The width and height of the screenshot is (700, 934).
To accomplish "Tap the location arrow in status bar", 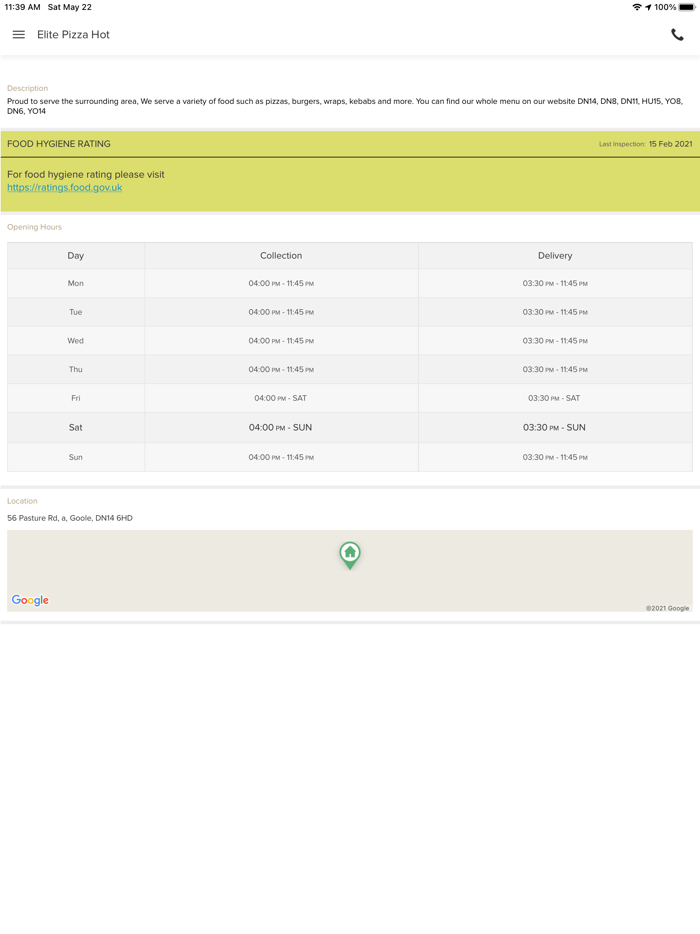I will [x=648, y=7].
